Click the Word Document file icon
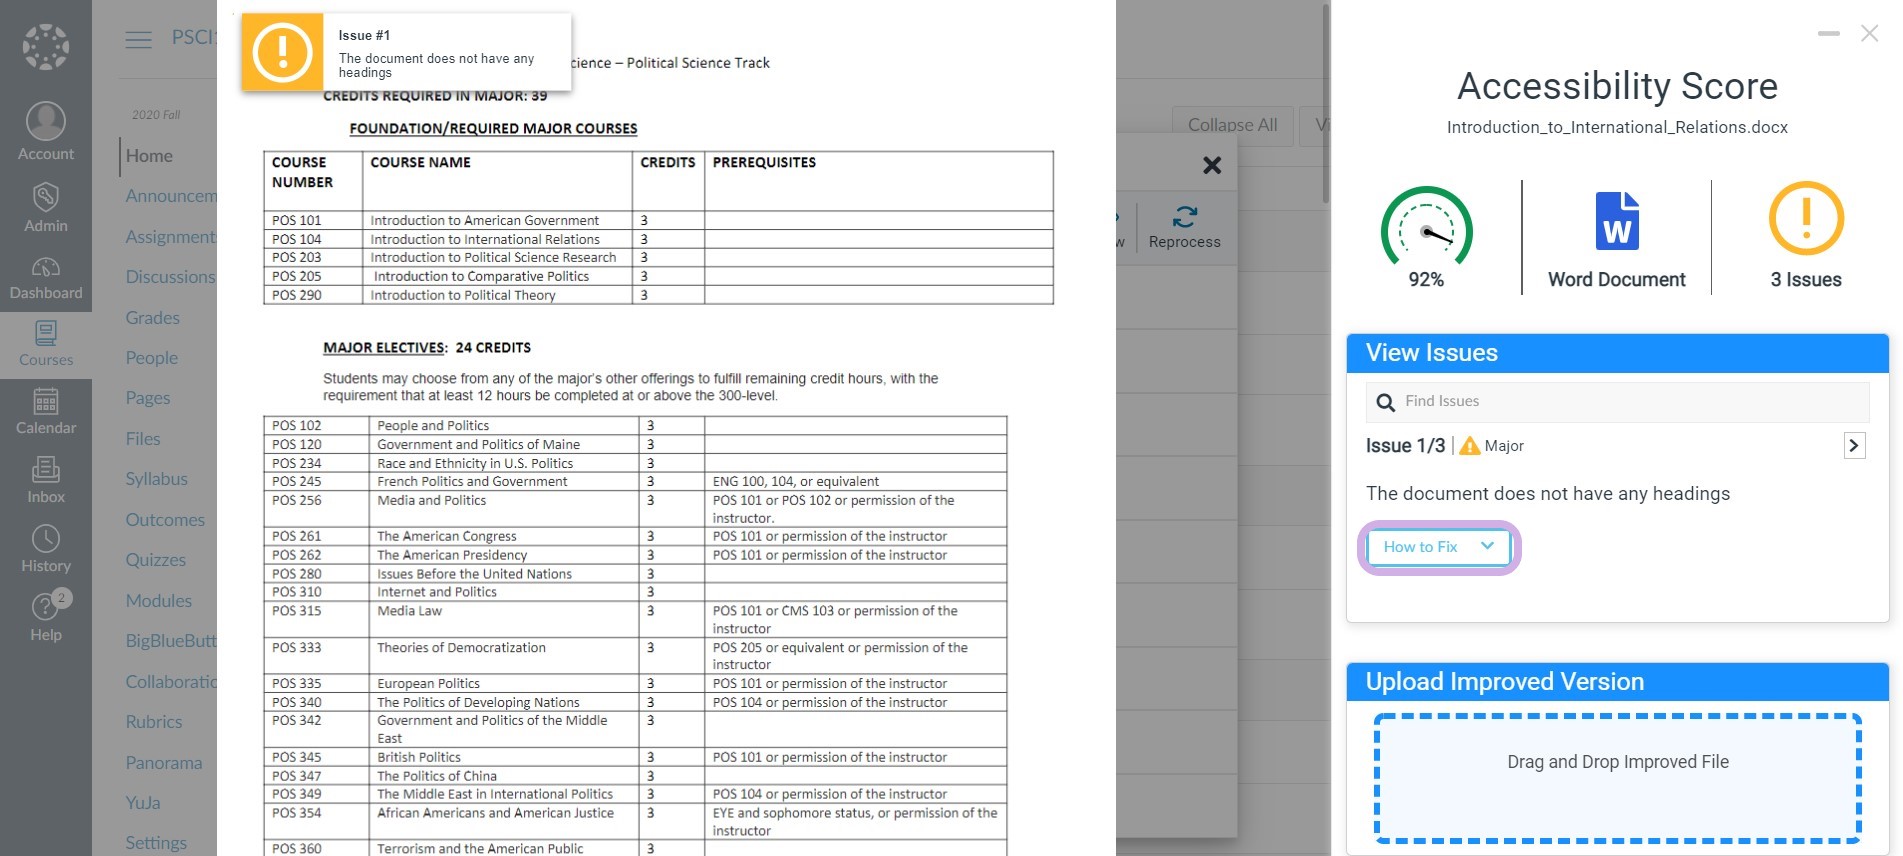 [x=1616, y=221]
